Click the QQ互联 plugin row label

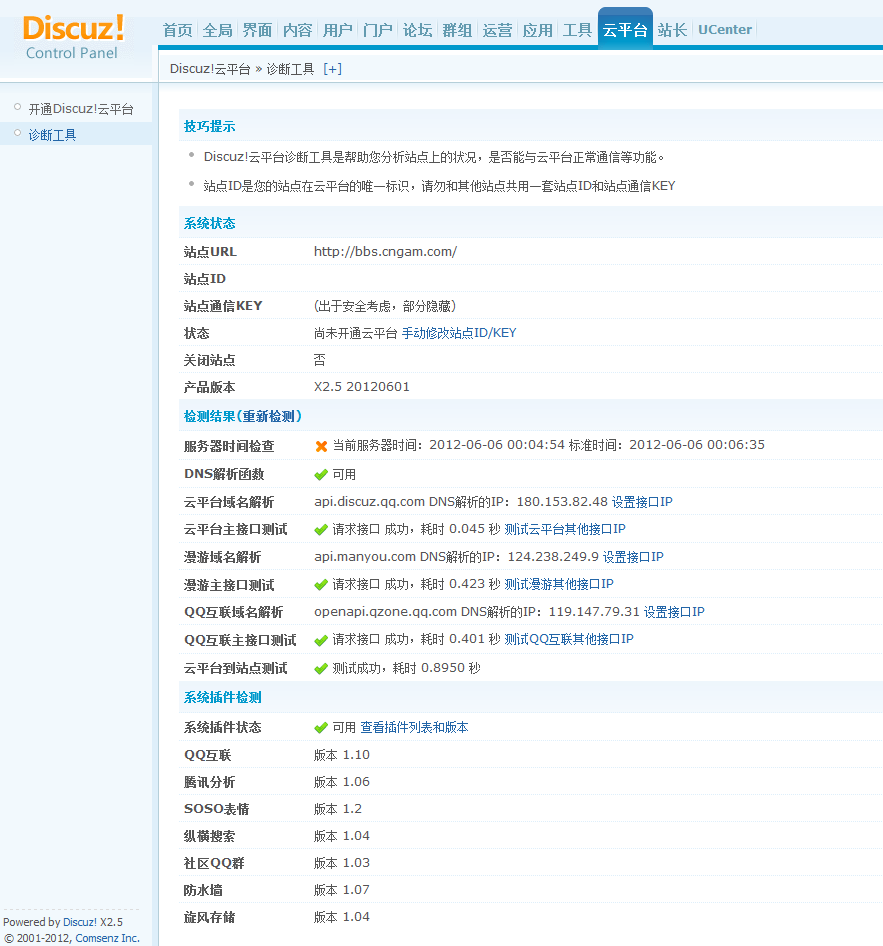coord(207,755)
